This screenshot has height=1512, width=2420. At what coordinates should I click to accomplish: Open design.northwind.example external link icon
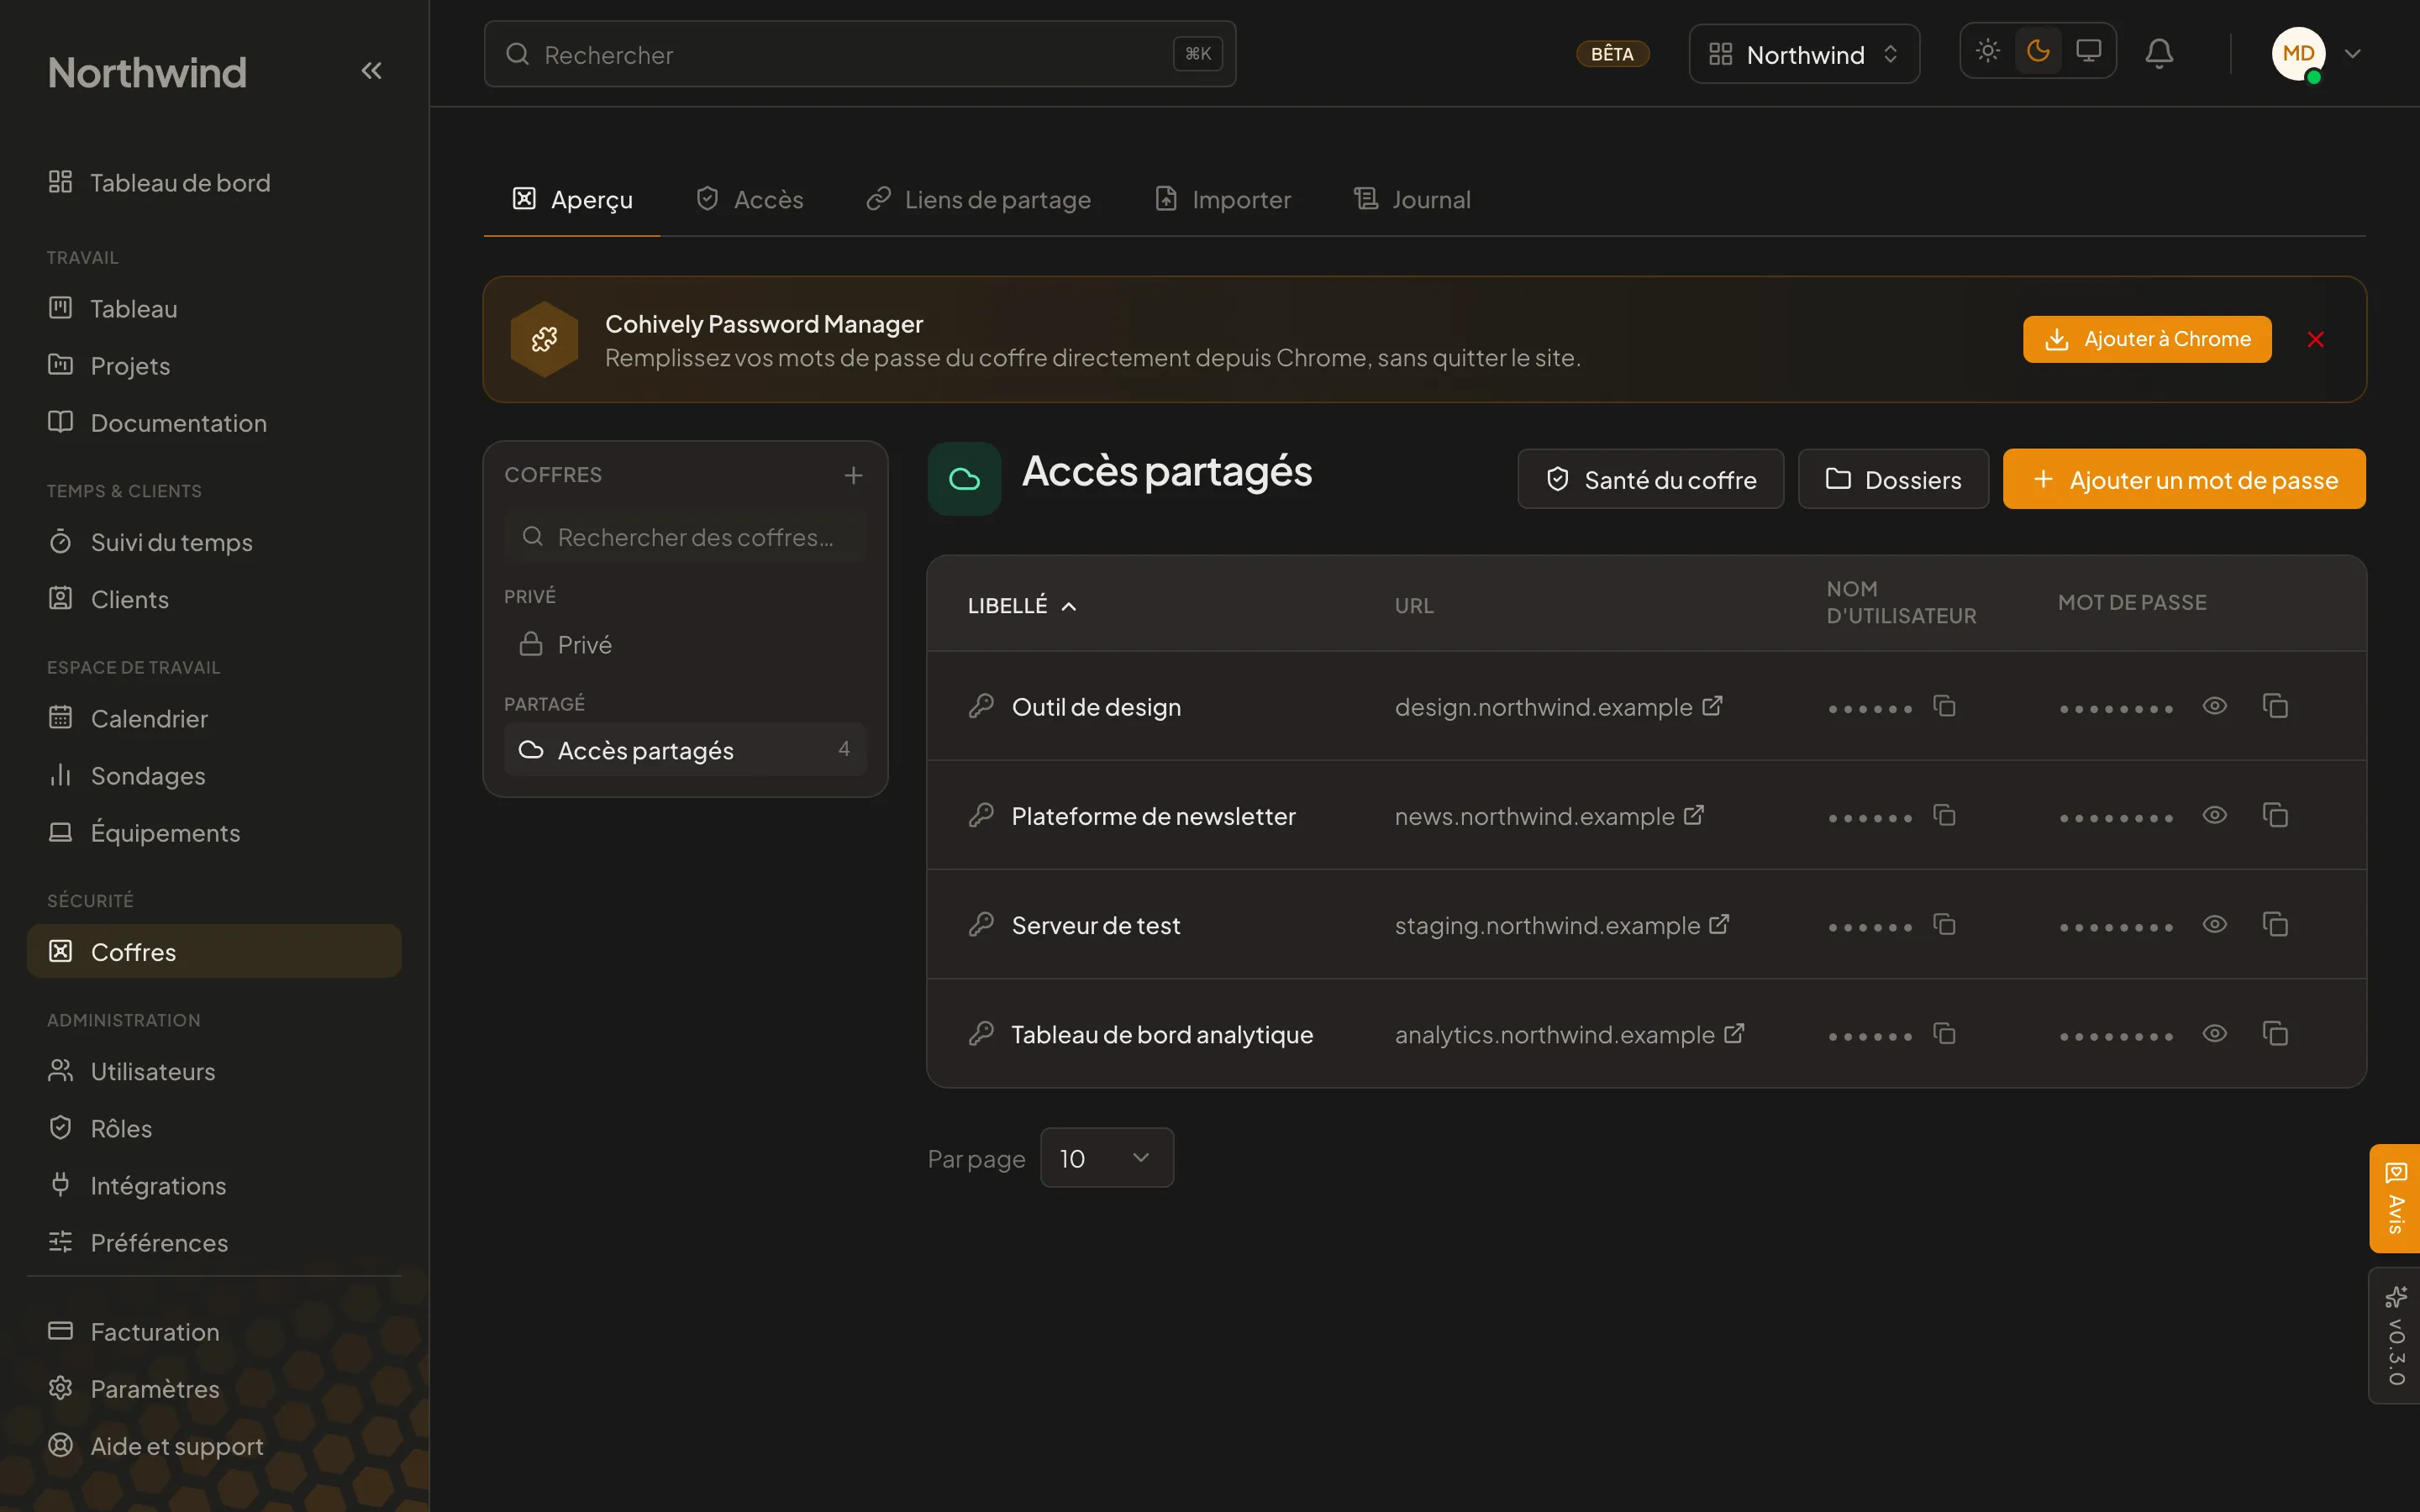pyautogui.click(x=1712, y=706)
